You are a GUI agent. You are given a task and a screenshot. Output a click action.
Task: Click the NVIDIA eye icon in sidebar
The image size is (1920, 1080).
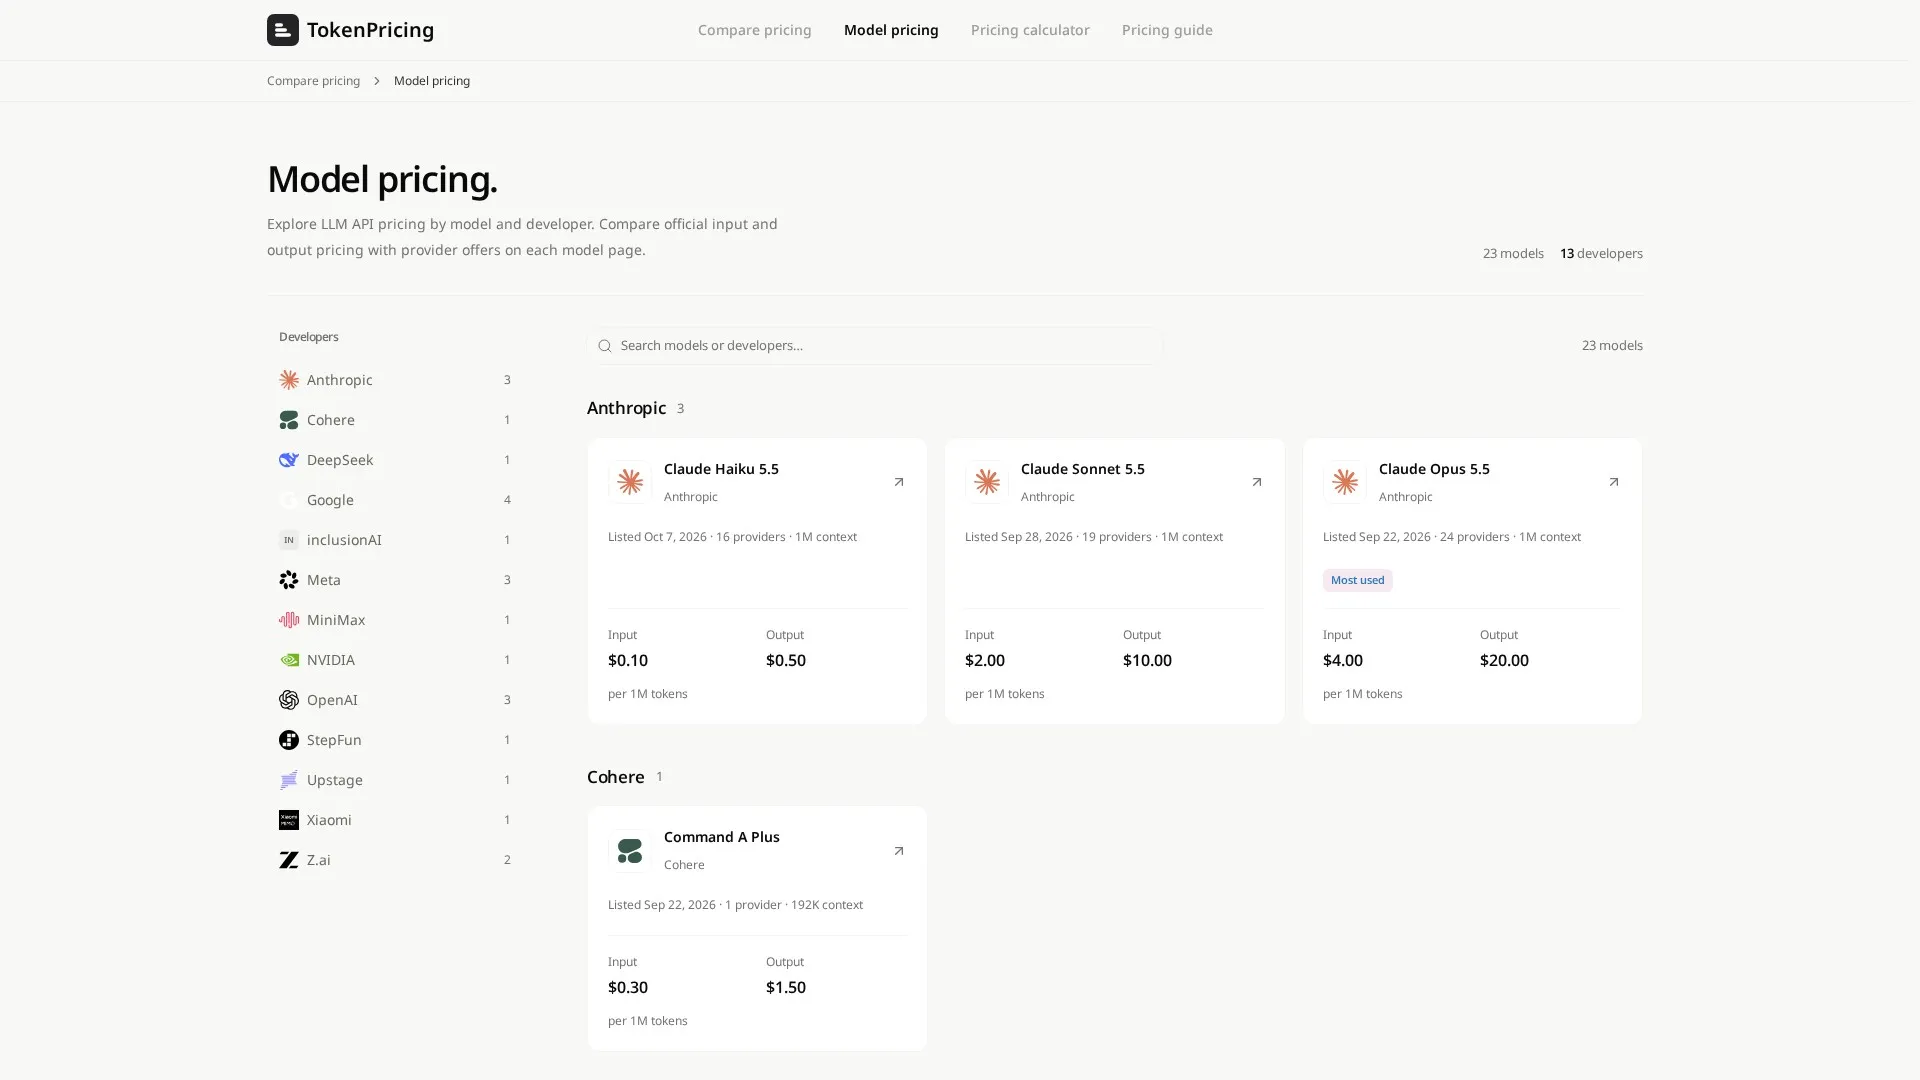(289, 660)
